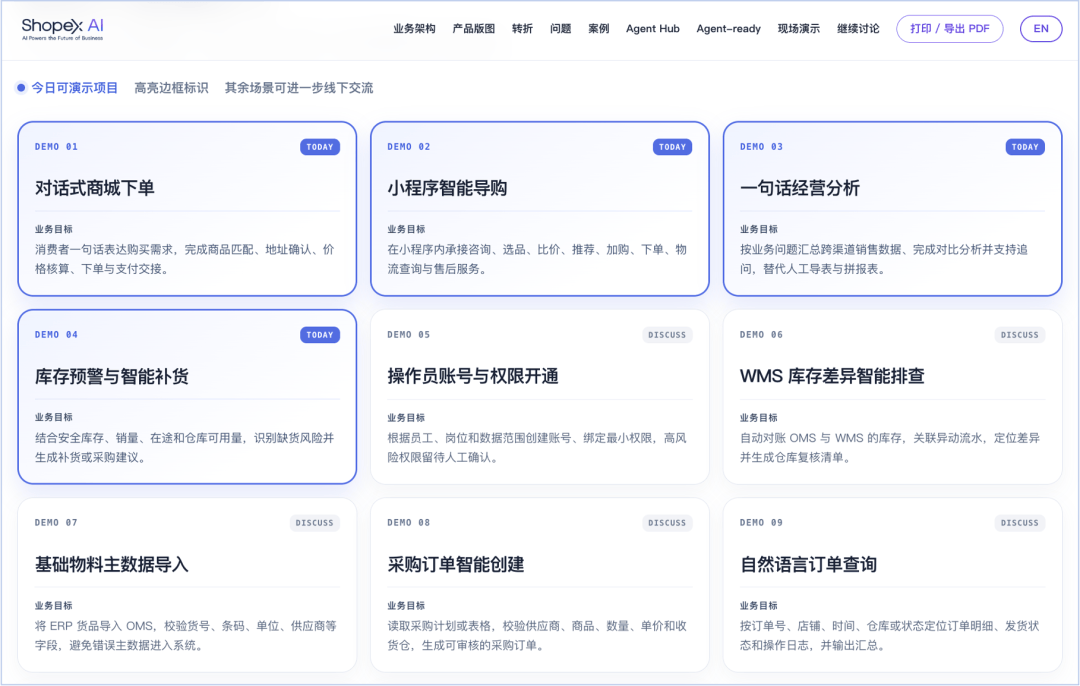
Task: Click the blue dot legend marker
Action: 21,87
